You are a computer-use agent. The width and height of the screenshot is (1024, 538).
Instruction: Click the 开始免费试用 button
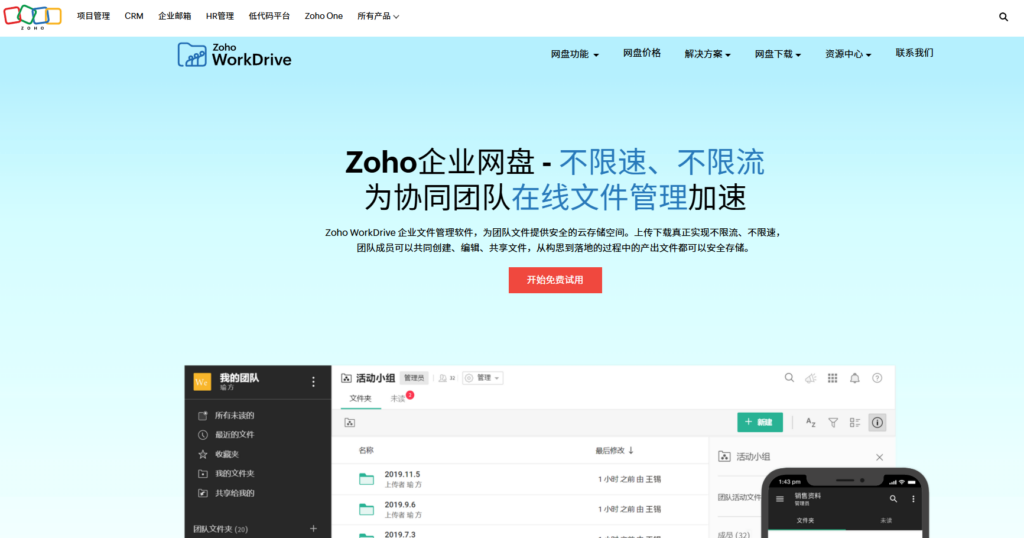555,280
